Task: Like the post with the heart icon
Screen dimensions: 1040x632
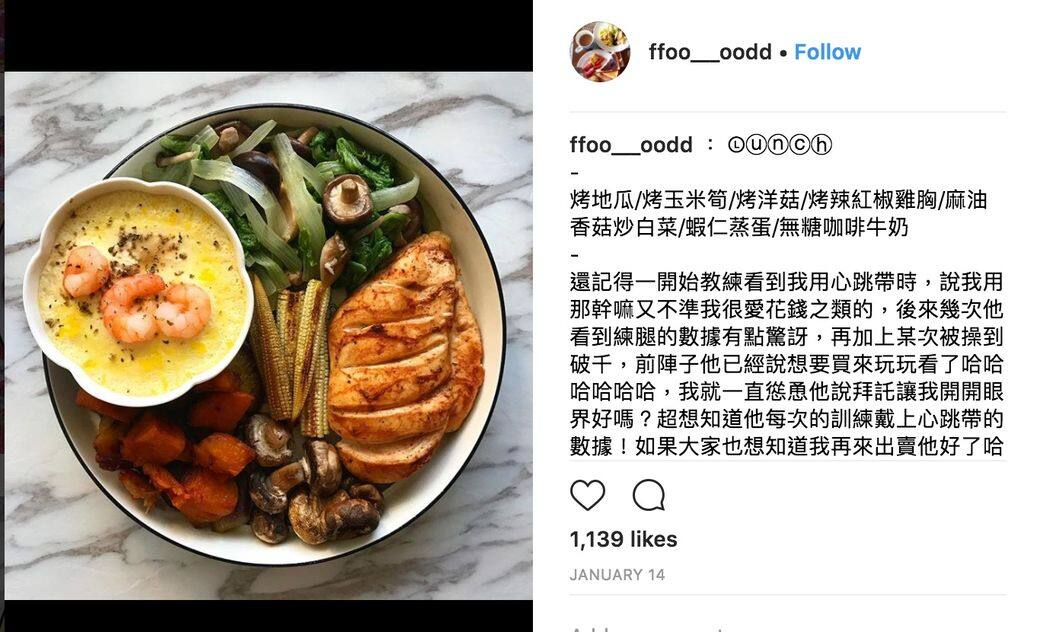Action: click(x=588, y=495)
